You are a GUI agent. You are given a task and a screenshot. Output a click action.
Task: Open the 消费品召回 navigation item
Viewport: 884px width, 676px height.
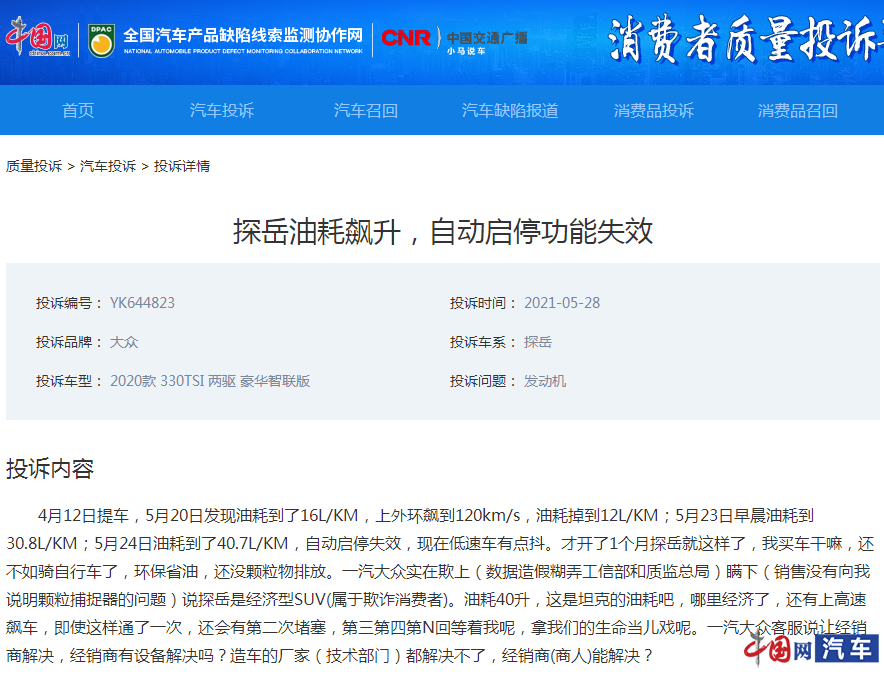coord(798,110)
